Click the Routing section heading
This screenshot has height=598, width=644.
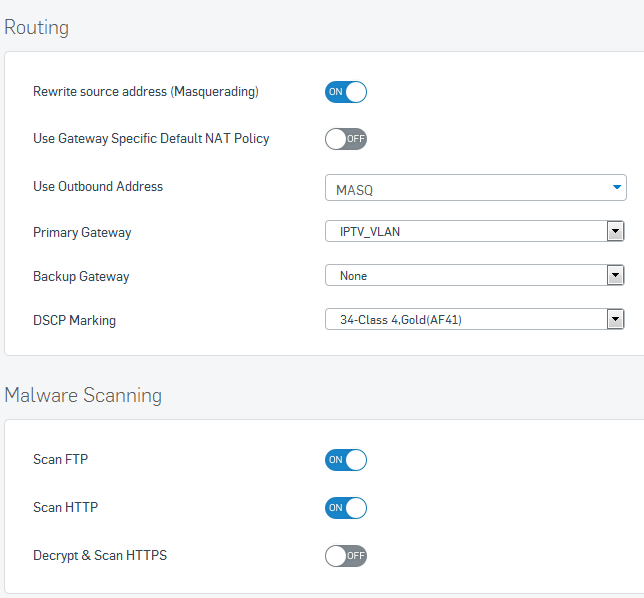click(x=37, y=28)
